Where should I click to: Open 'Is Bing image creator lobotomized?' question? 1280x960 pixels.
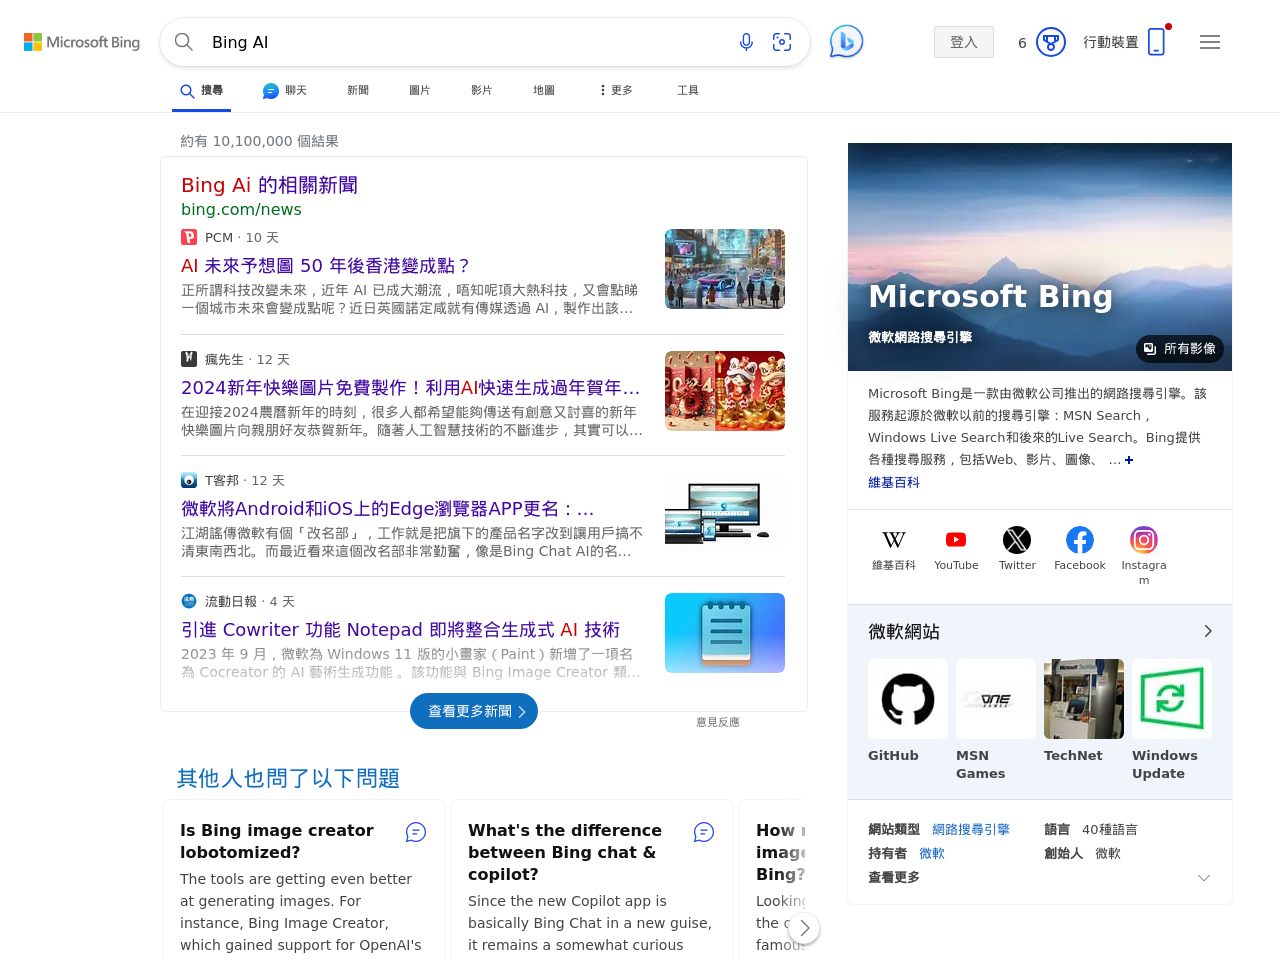point(277,841)
